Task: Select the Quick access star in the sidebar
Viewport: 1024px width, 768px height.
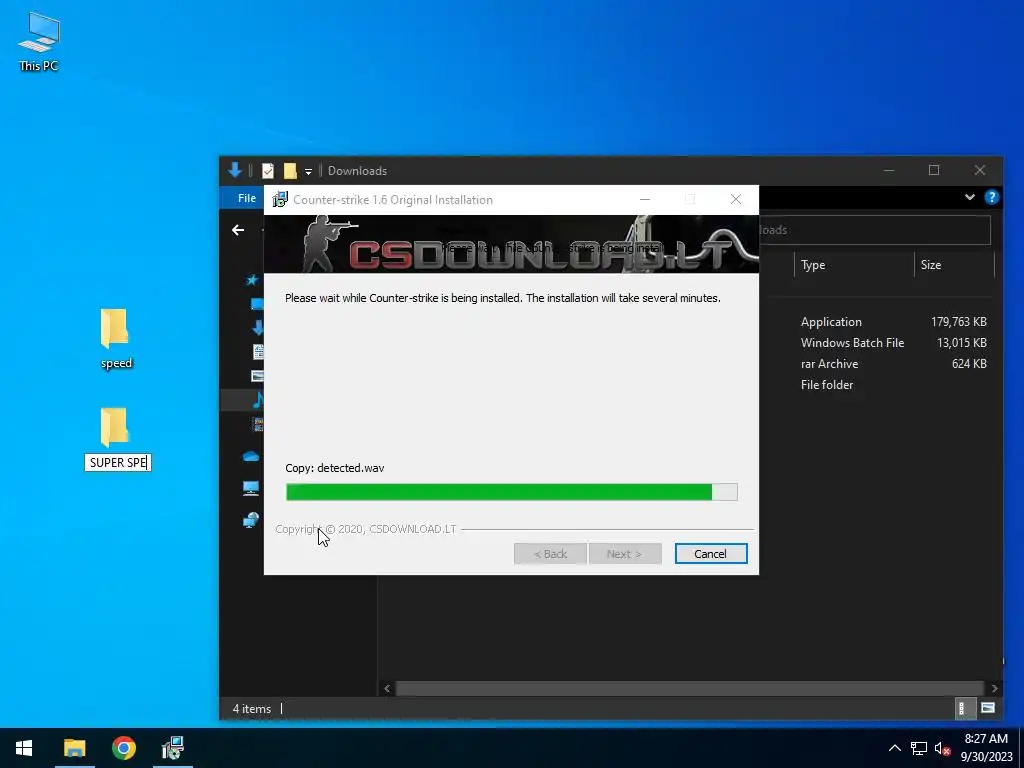Action: [x=252, y=280]
